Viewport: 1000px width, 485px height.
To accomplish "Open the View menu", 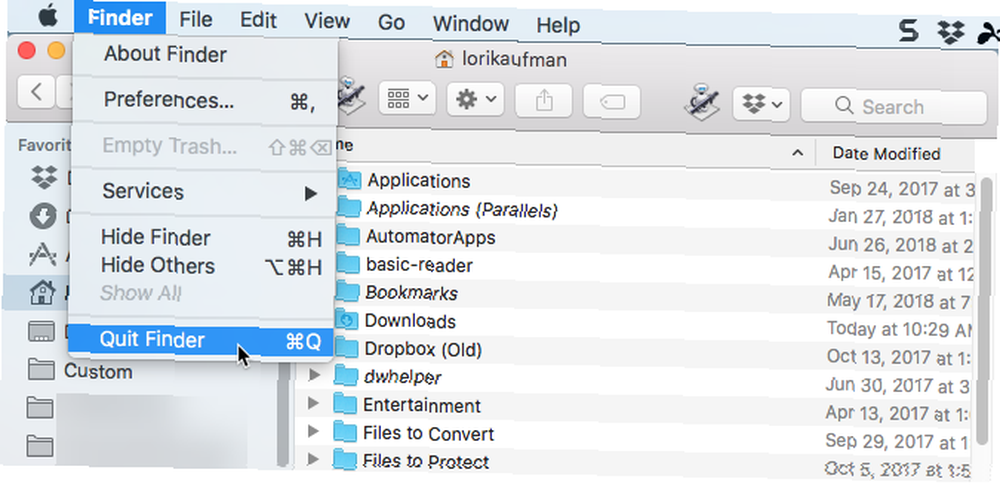I will pos(327,21).
